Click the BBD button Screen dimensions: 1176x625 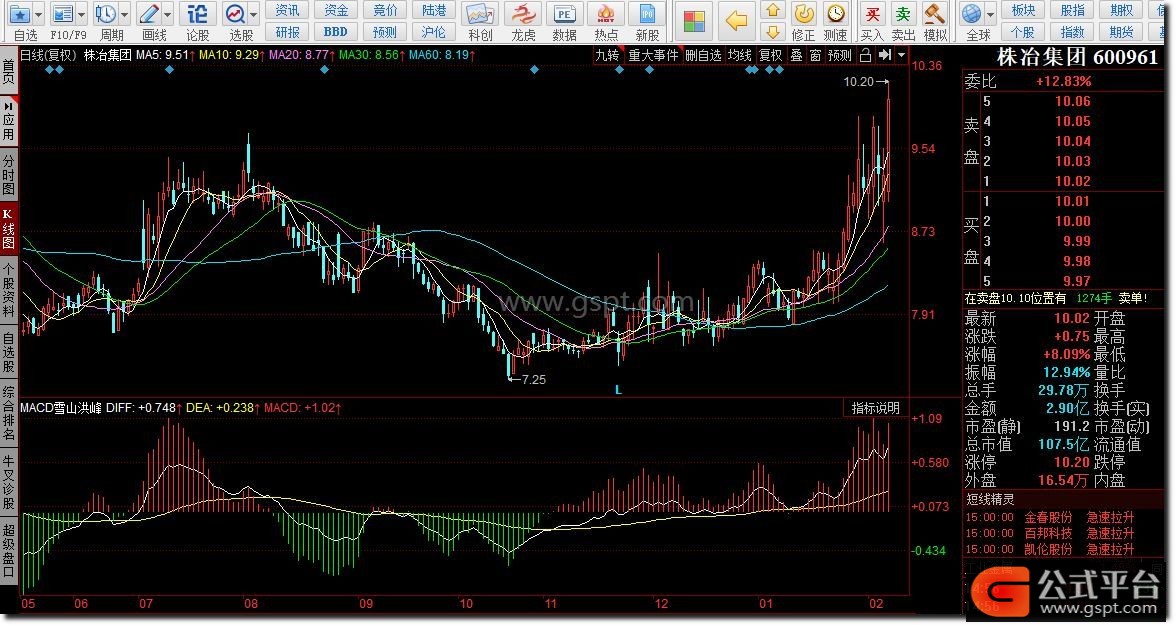tap(335, 32)
